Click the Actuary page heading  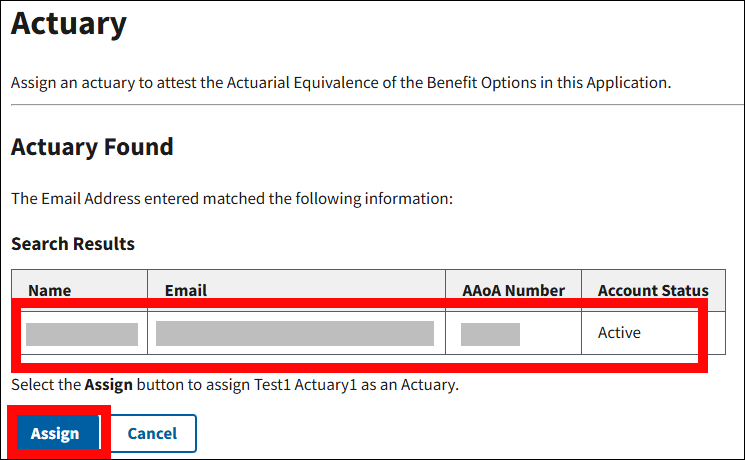click(x=69, y=22)
